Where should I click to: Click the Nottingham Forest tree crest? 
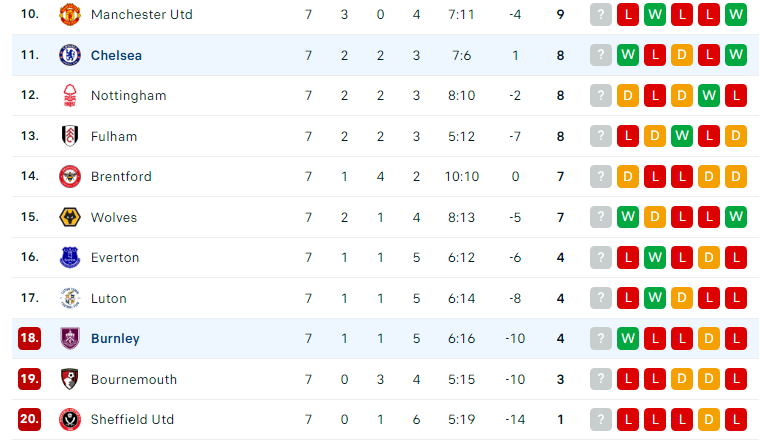point(70,95)
